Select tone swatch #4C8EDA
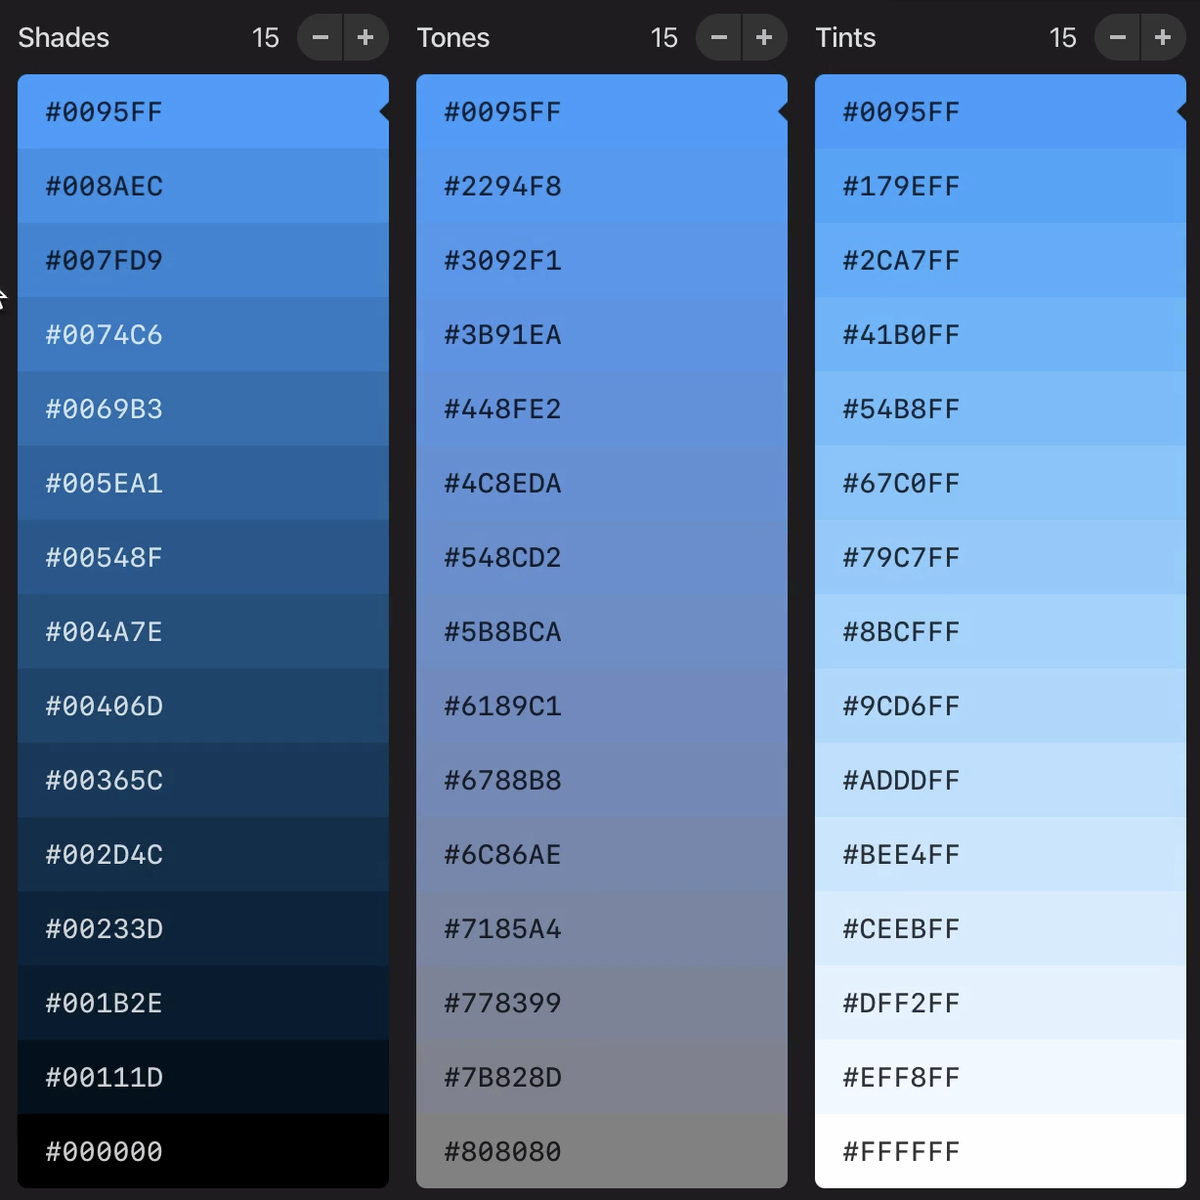 tap(602, 483)
